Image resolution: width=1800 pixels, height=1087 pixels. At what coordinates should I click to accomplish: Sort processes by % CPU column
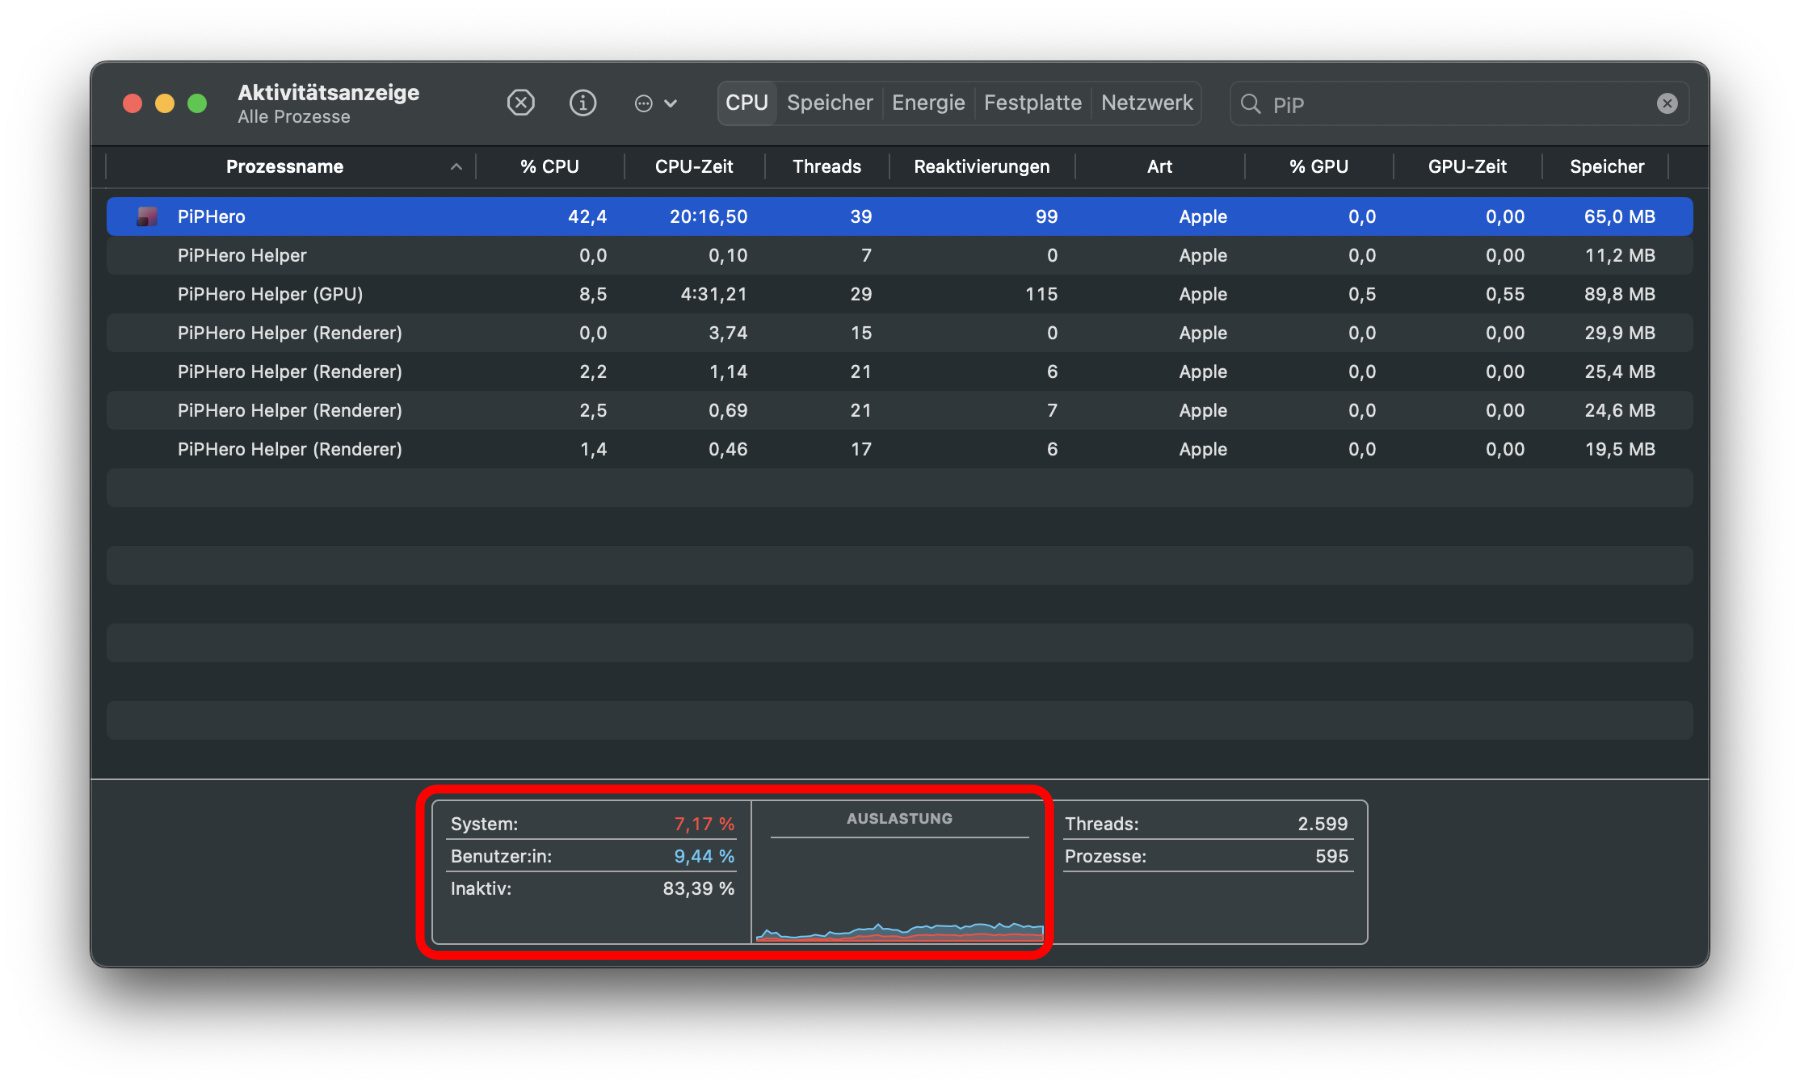(x=549, y=167)
